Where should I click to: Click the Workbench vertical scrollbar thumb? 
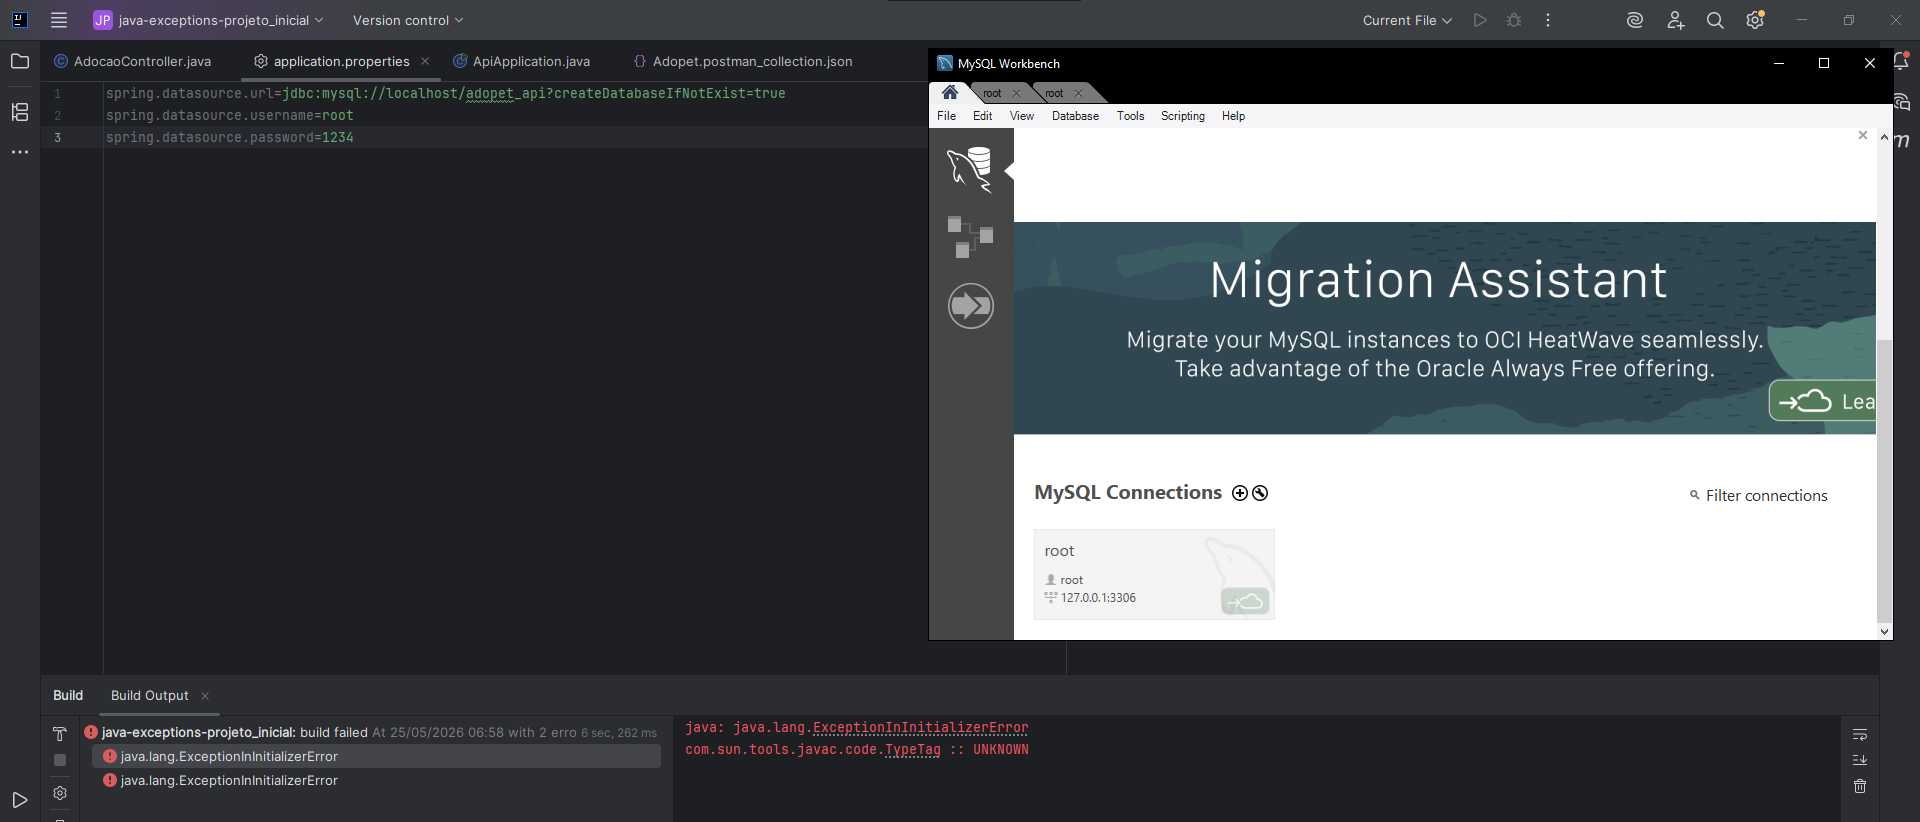pos(1884,480)
